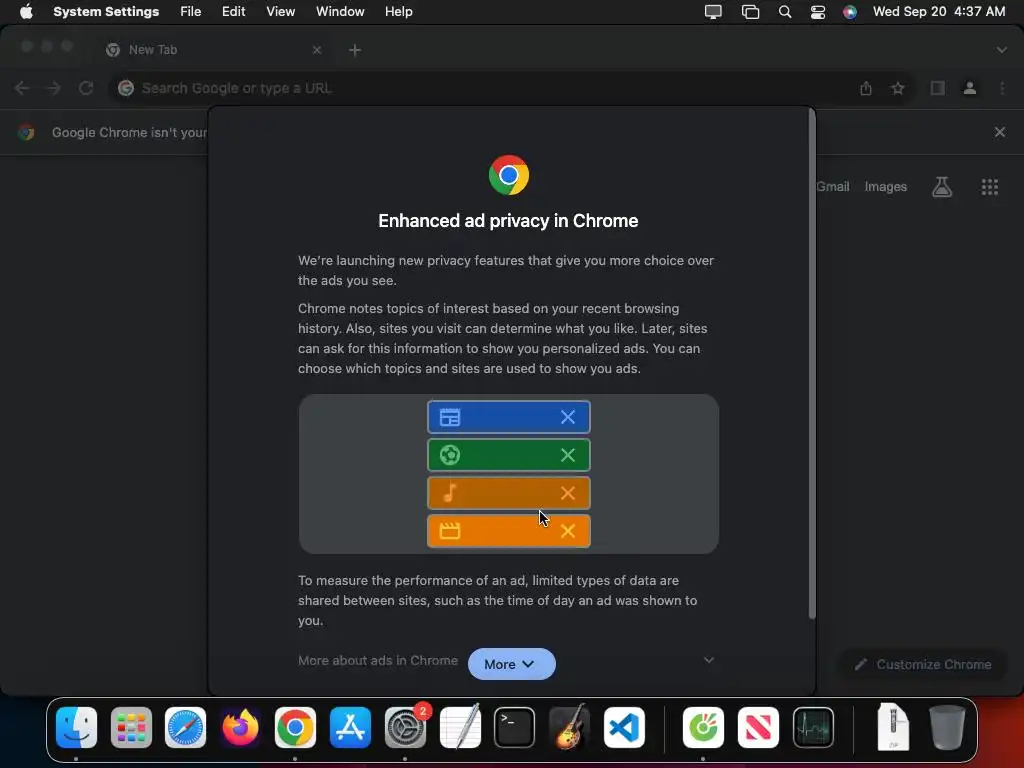
Task: Open TextEdit from the Dock
Action: pyautogui.click(x=460, y=727)
